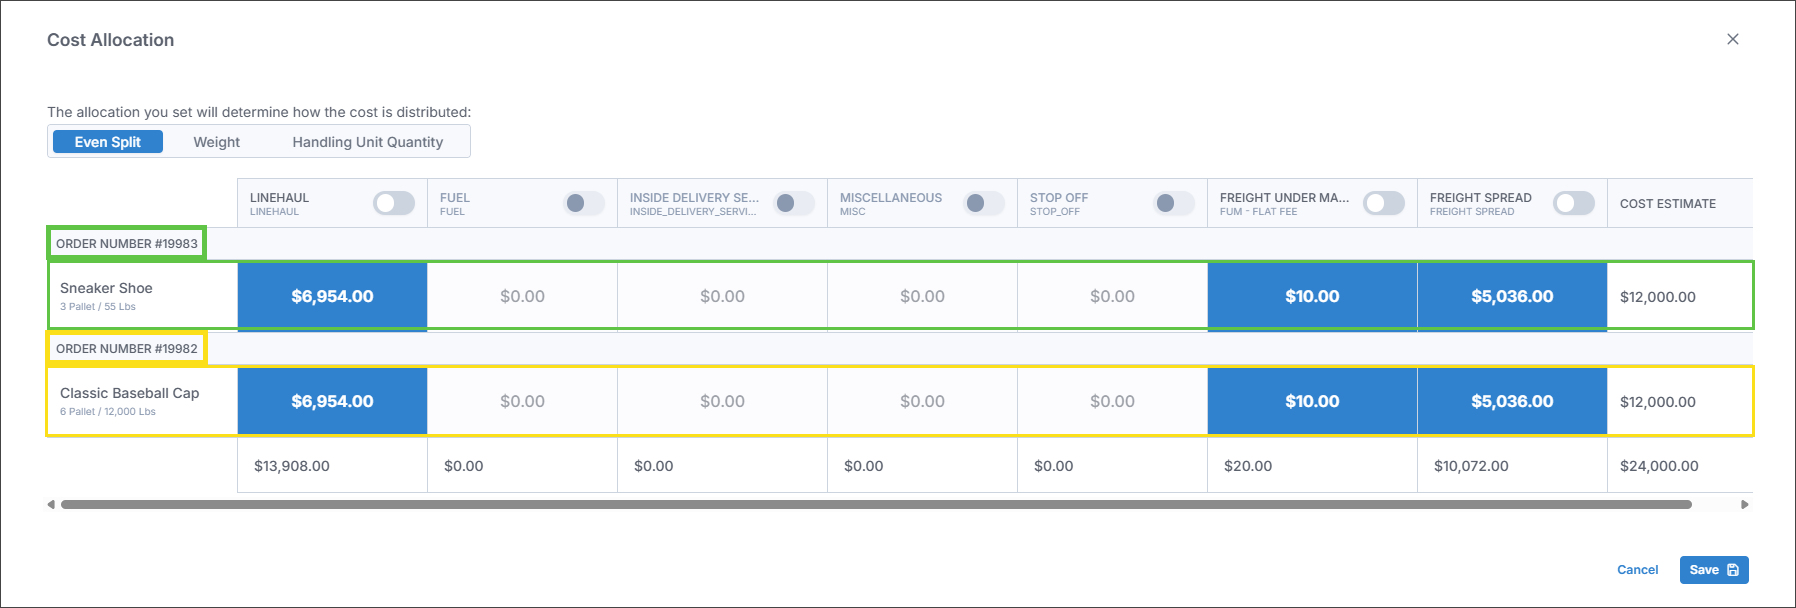Edit Sneaker Shoe inside delivery $0.00 cell

pyautogui.click(x=722, y=296)
